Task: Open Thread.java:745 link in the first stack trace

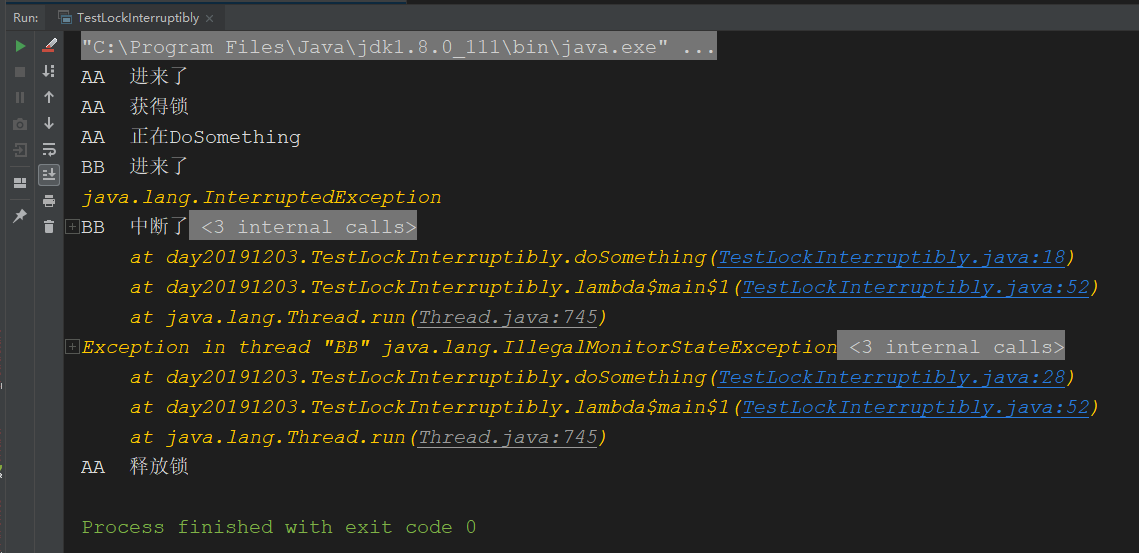Action: tap(508, 317)
